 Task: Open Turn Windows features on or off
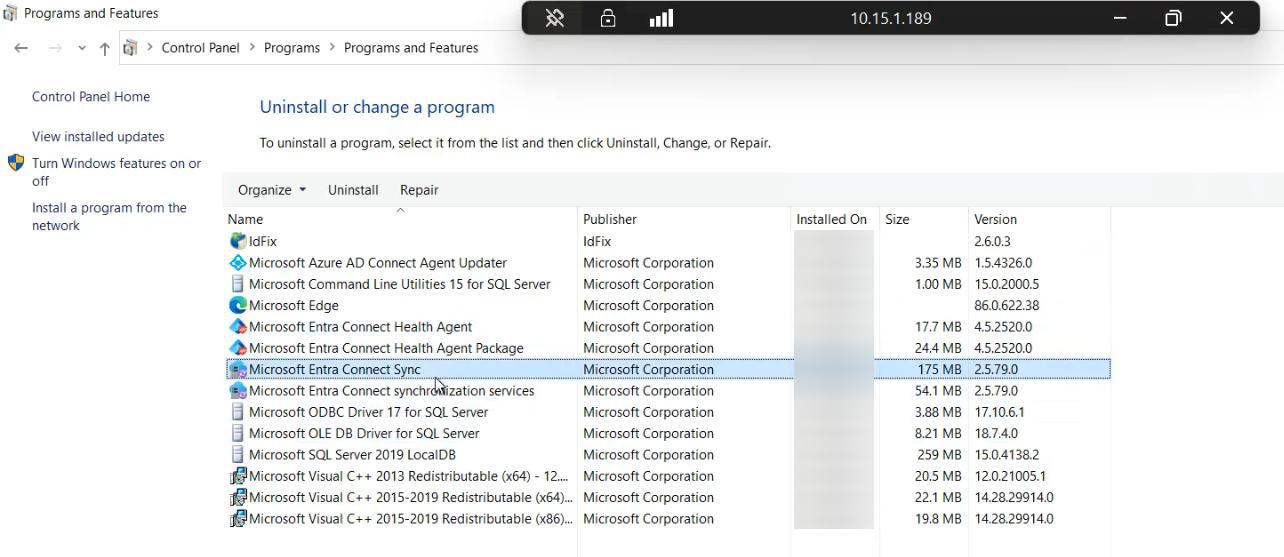[x=116, y=172]
